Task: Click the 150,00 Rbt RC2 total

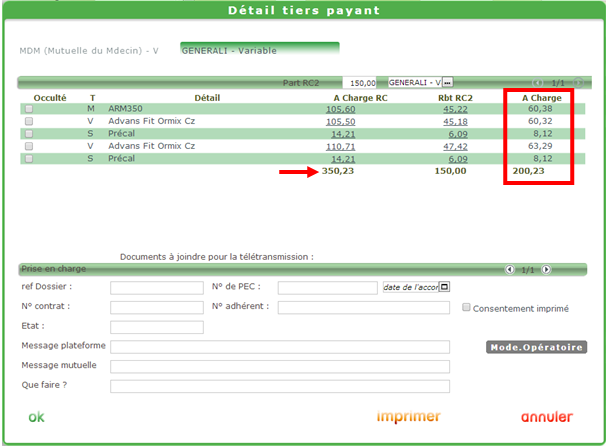Action: [x=450, y=171]
